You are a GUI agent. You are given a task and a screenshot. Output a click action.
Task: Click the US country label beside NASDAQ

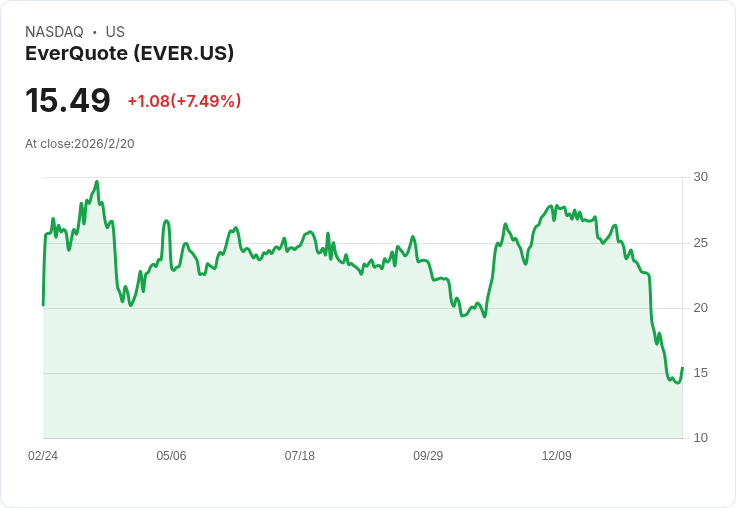pyautogui.click(x=115, y=32)
